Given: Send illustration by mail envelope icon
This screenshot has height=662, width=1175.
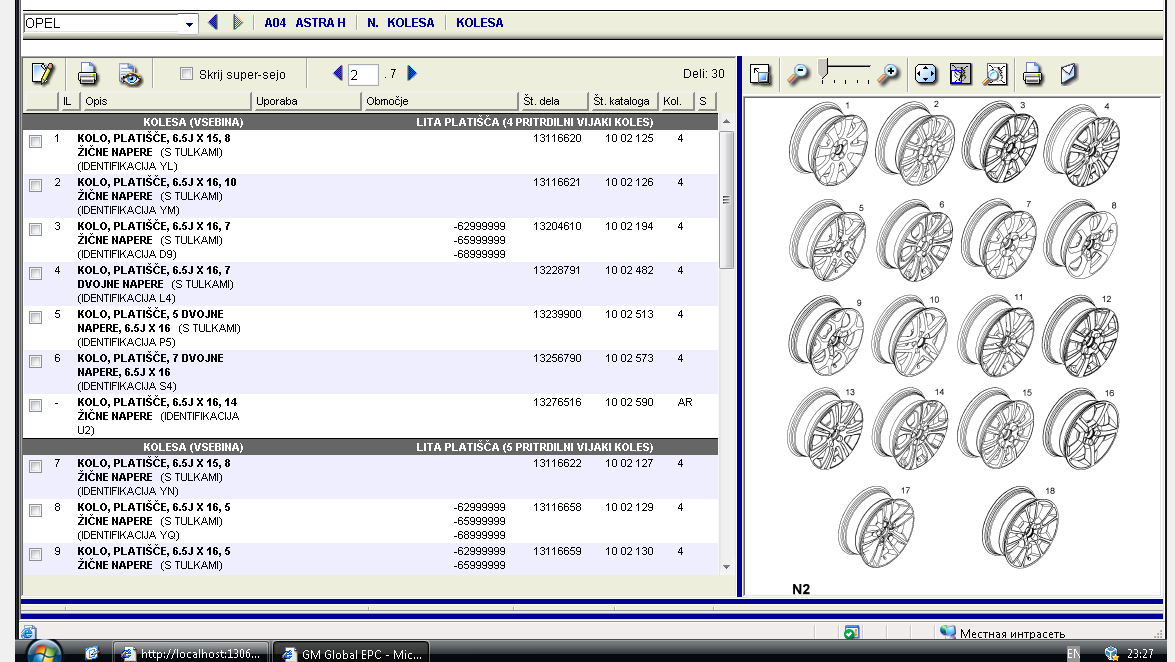Looking at the screenshot, I should click(1069, 73).
